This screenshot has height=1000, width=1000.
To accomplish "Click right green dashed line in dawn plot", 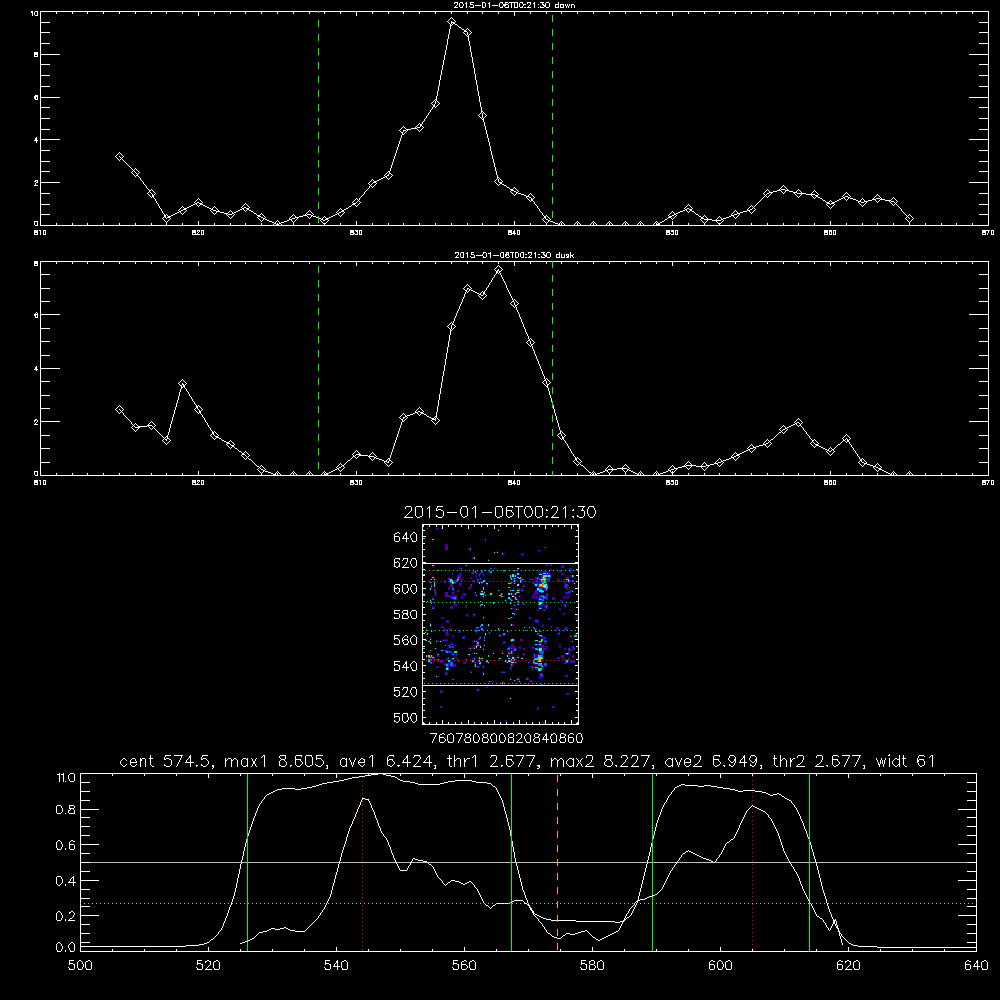I will pos(552,118).
